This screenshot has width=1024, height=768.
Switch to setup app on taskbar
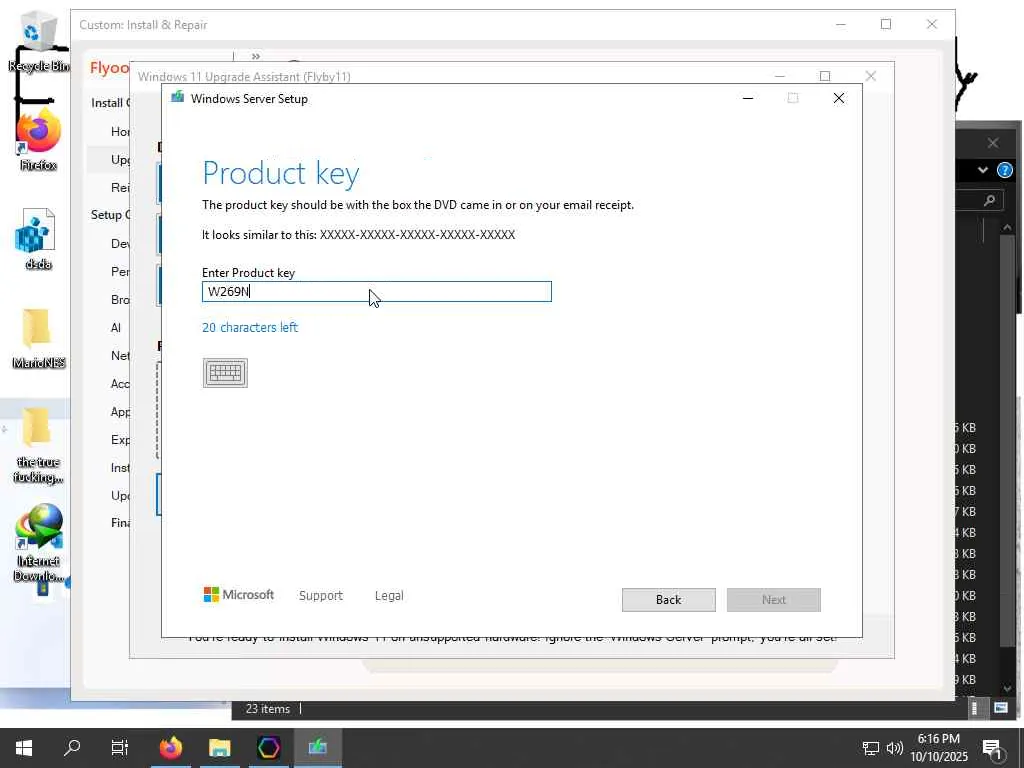coord(318,748)
